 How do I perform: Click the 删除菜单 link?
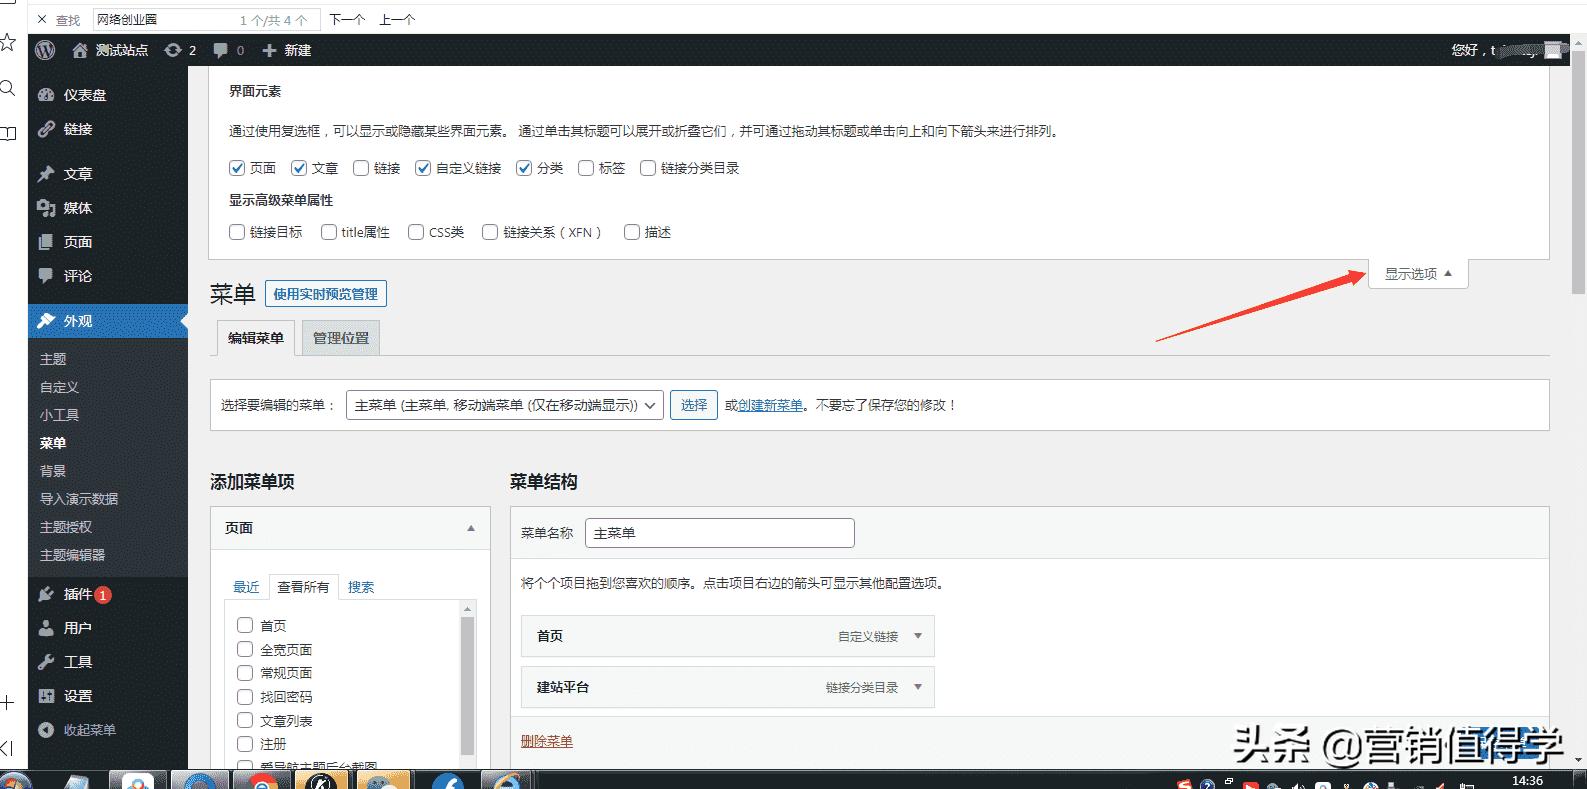pyautogui.click(x=547, y=741)
